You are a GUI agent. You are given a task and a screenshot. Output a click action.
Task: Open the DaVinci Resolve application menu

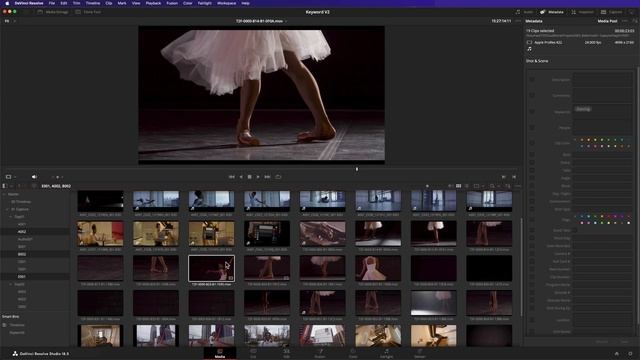pos(29,3)
